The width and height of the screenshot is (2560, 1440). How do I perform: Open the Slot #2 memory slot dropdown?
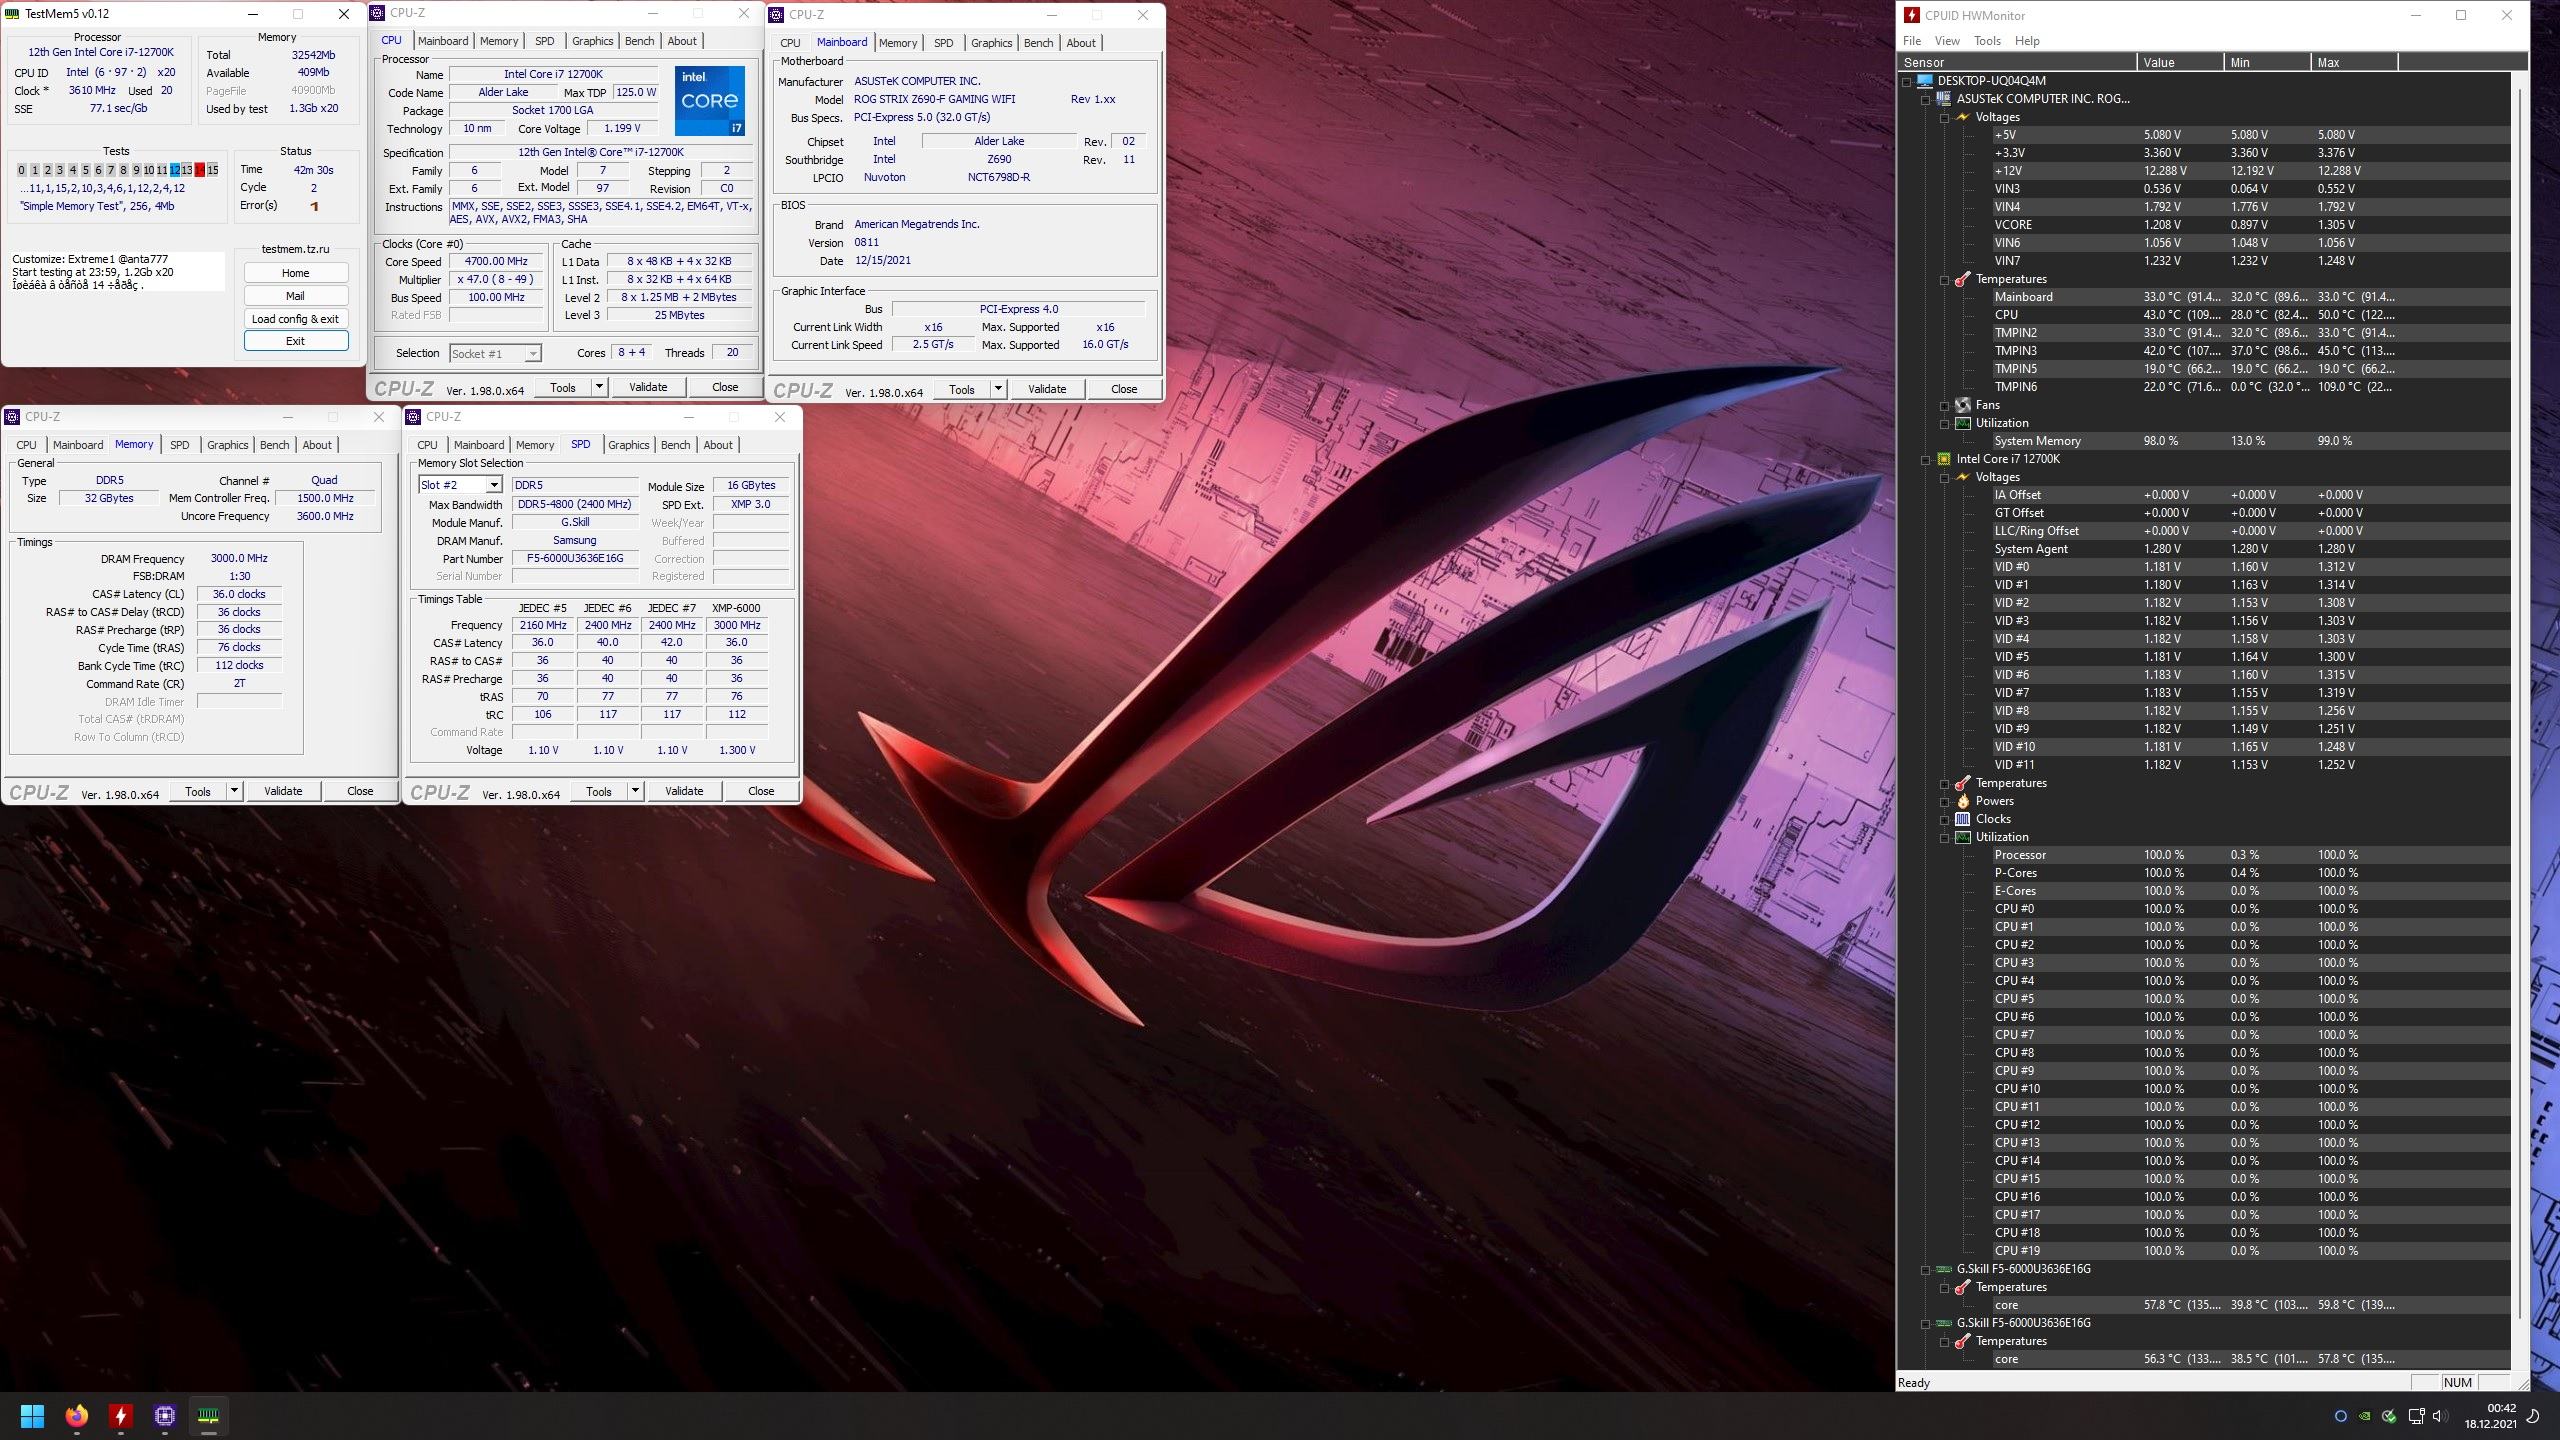[493, 485]
